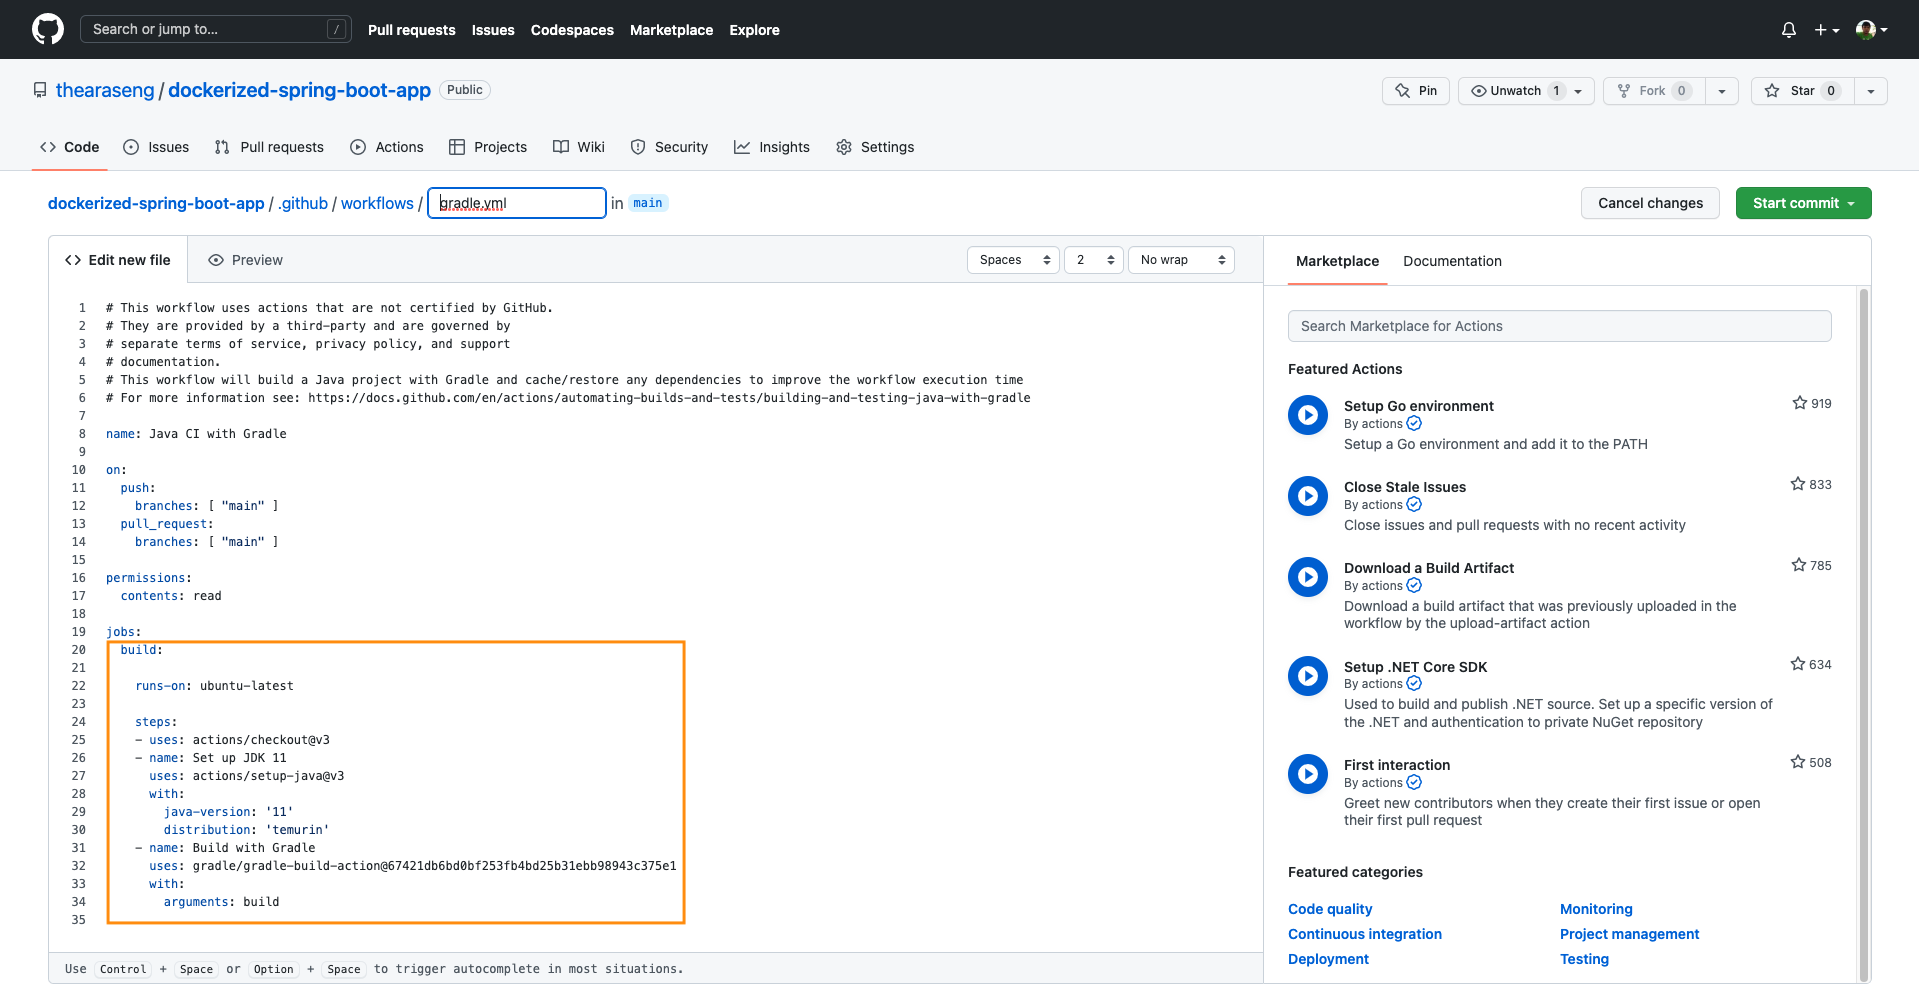Click the gradle.yml filename input

pos(517,203)
